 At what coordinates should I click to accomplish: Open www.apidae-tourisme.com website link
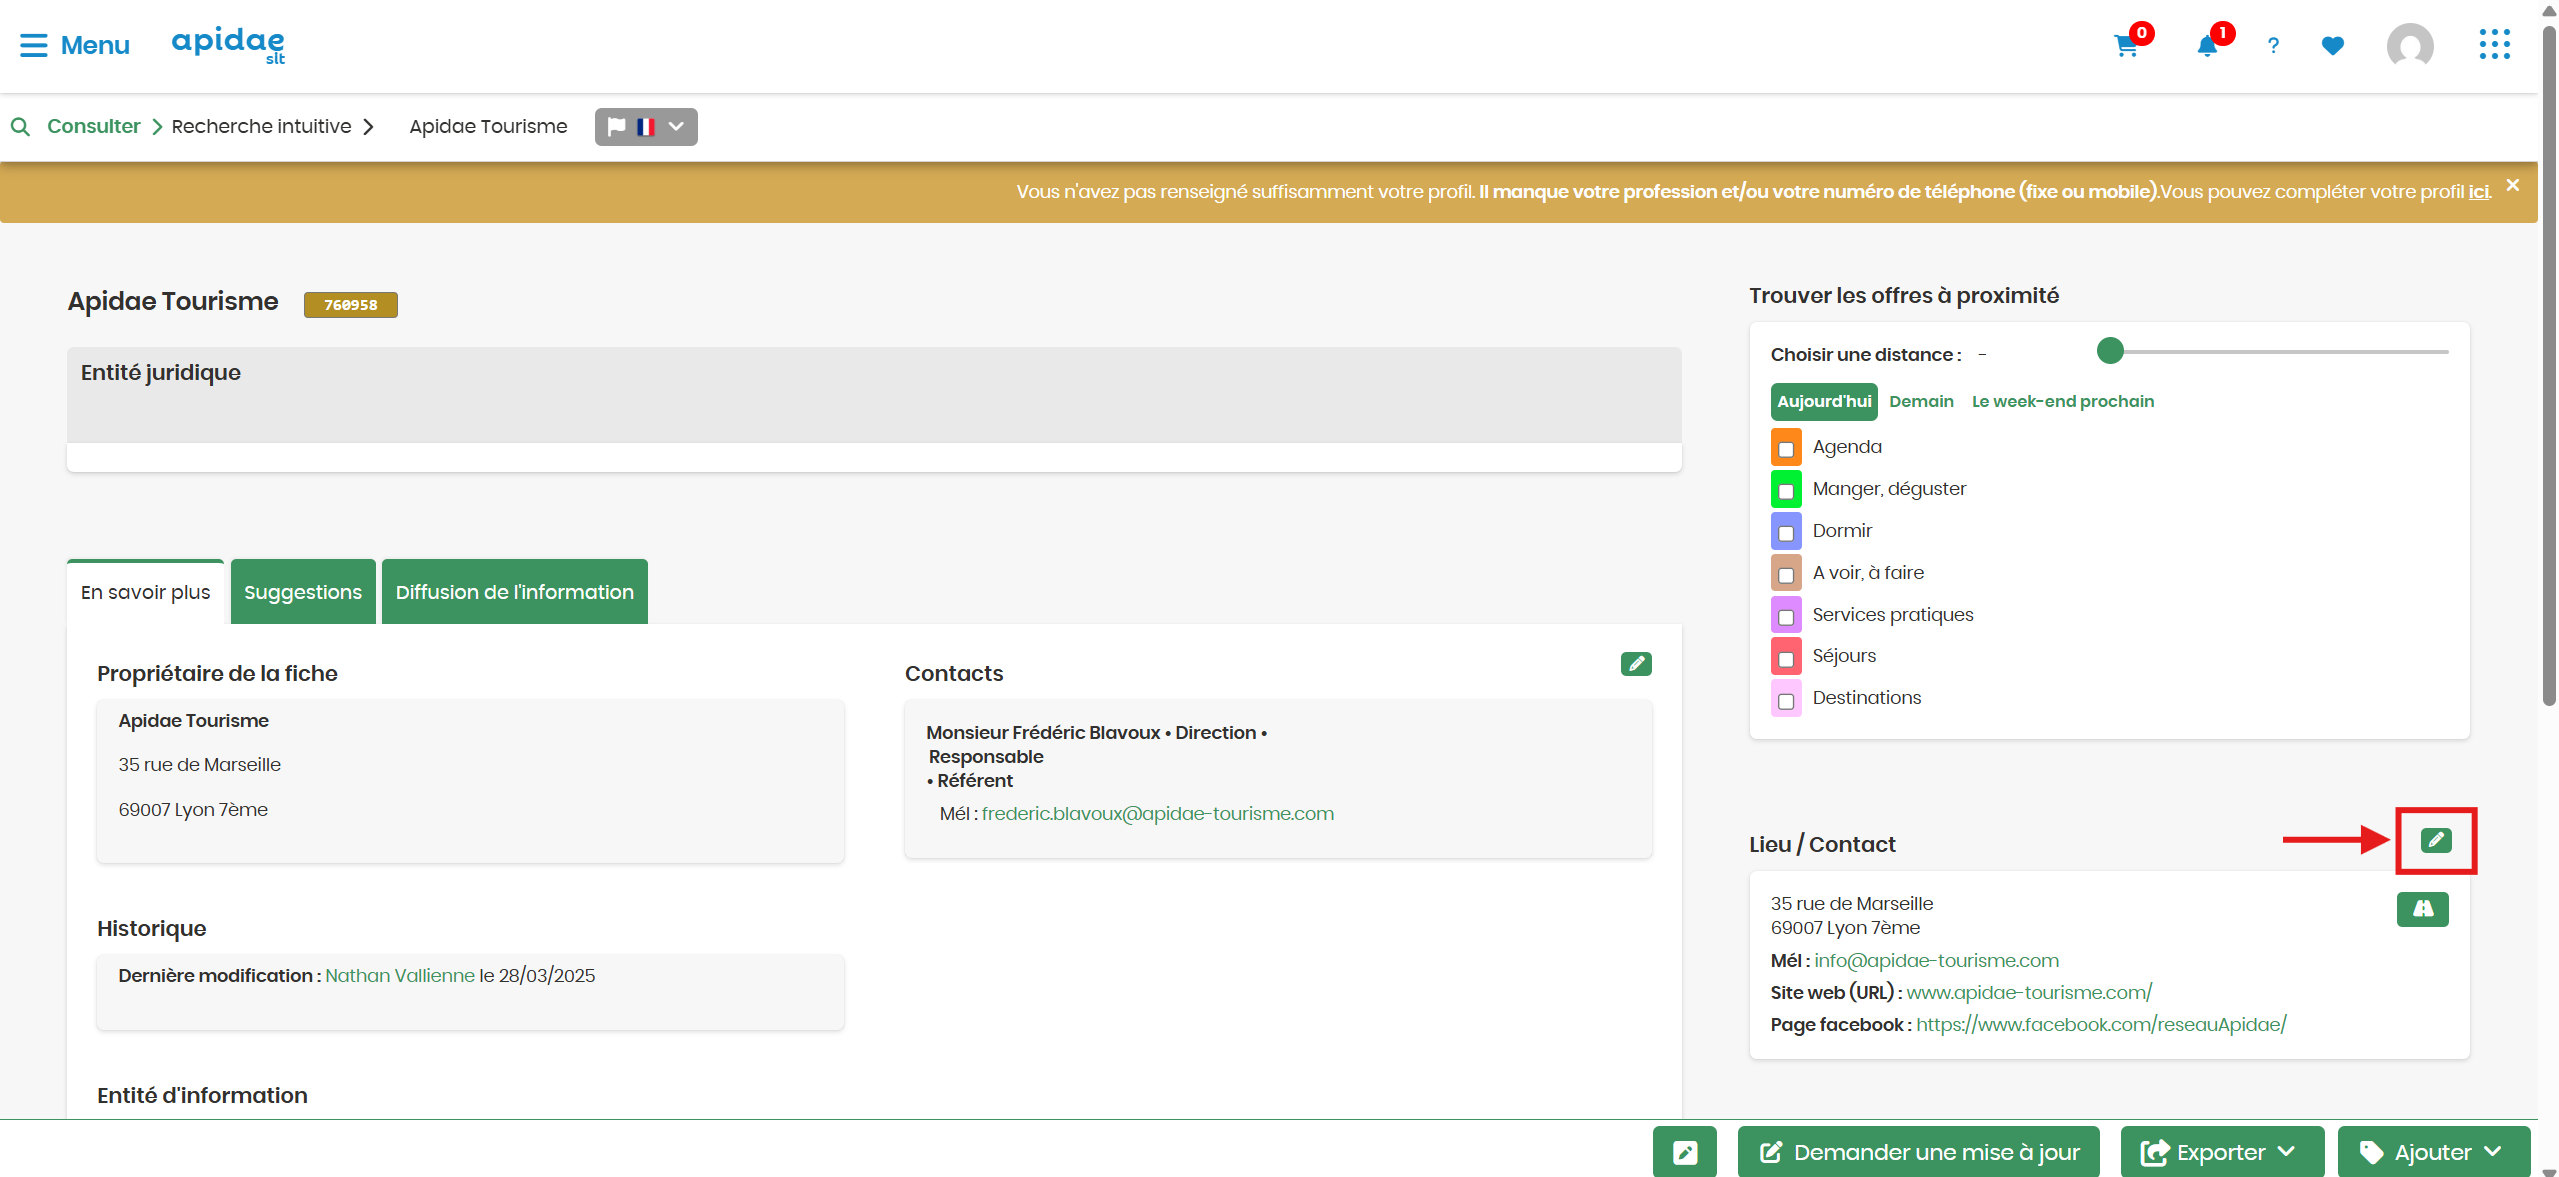click(2029, 993)
